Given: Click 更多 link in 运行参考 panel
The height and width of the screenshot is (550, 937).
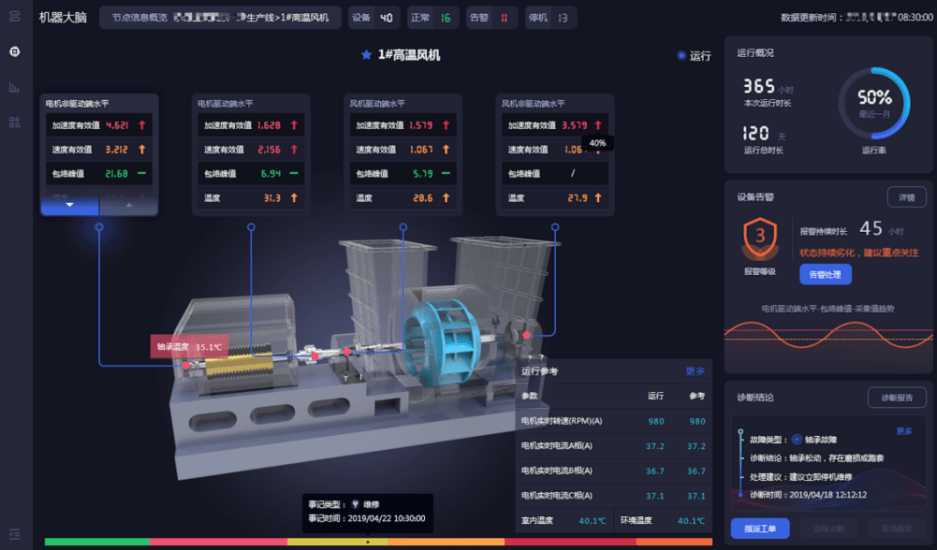Looking at the screenshot, I should coord(695,371).
